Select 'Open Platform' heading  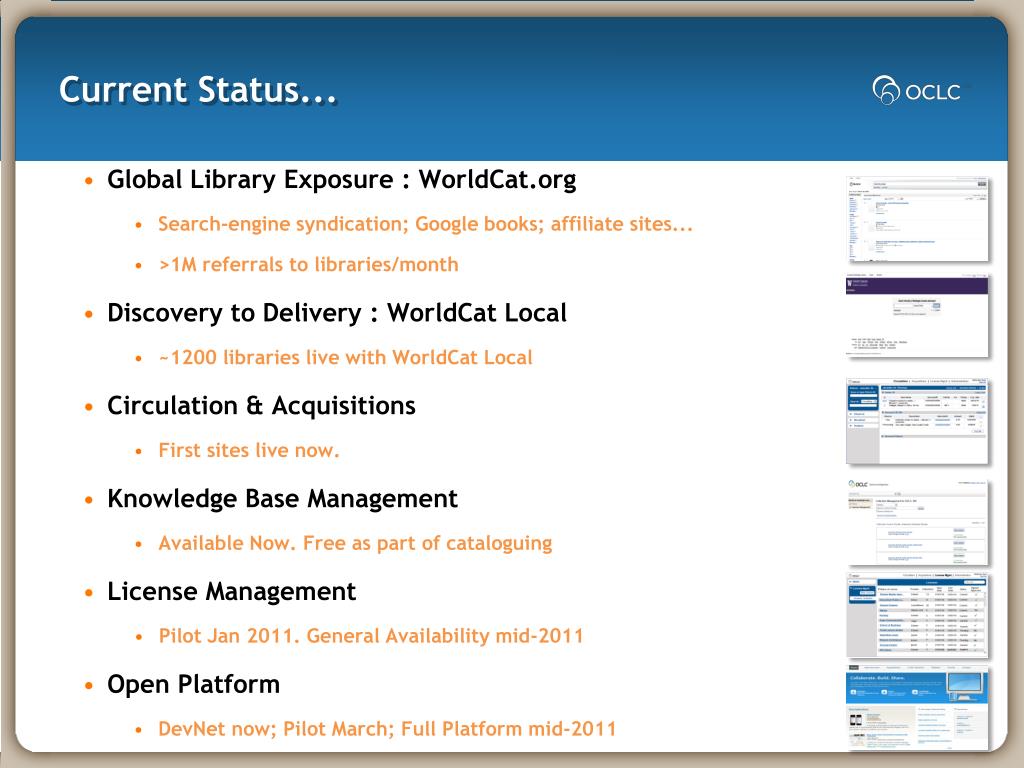193,684
